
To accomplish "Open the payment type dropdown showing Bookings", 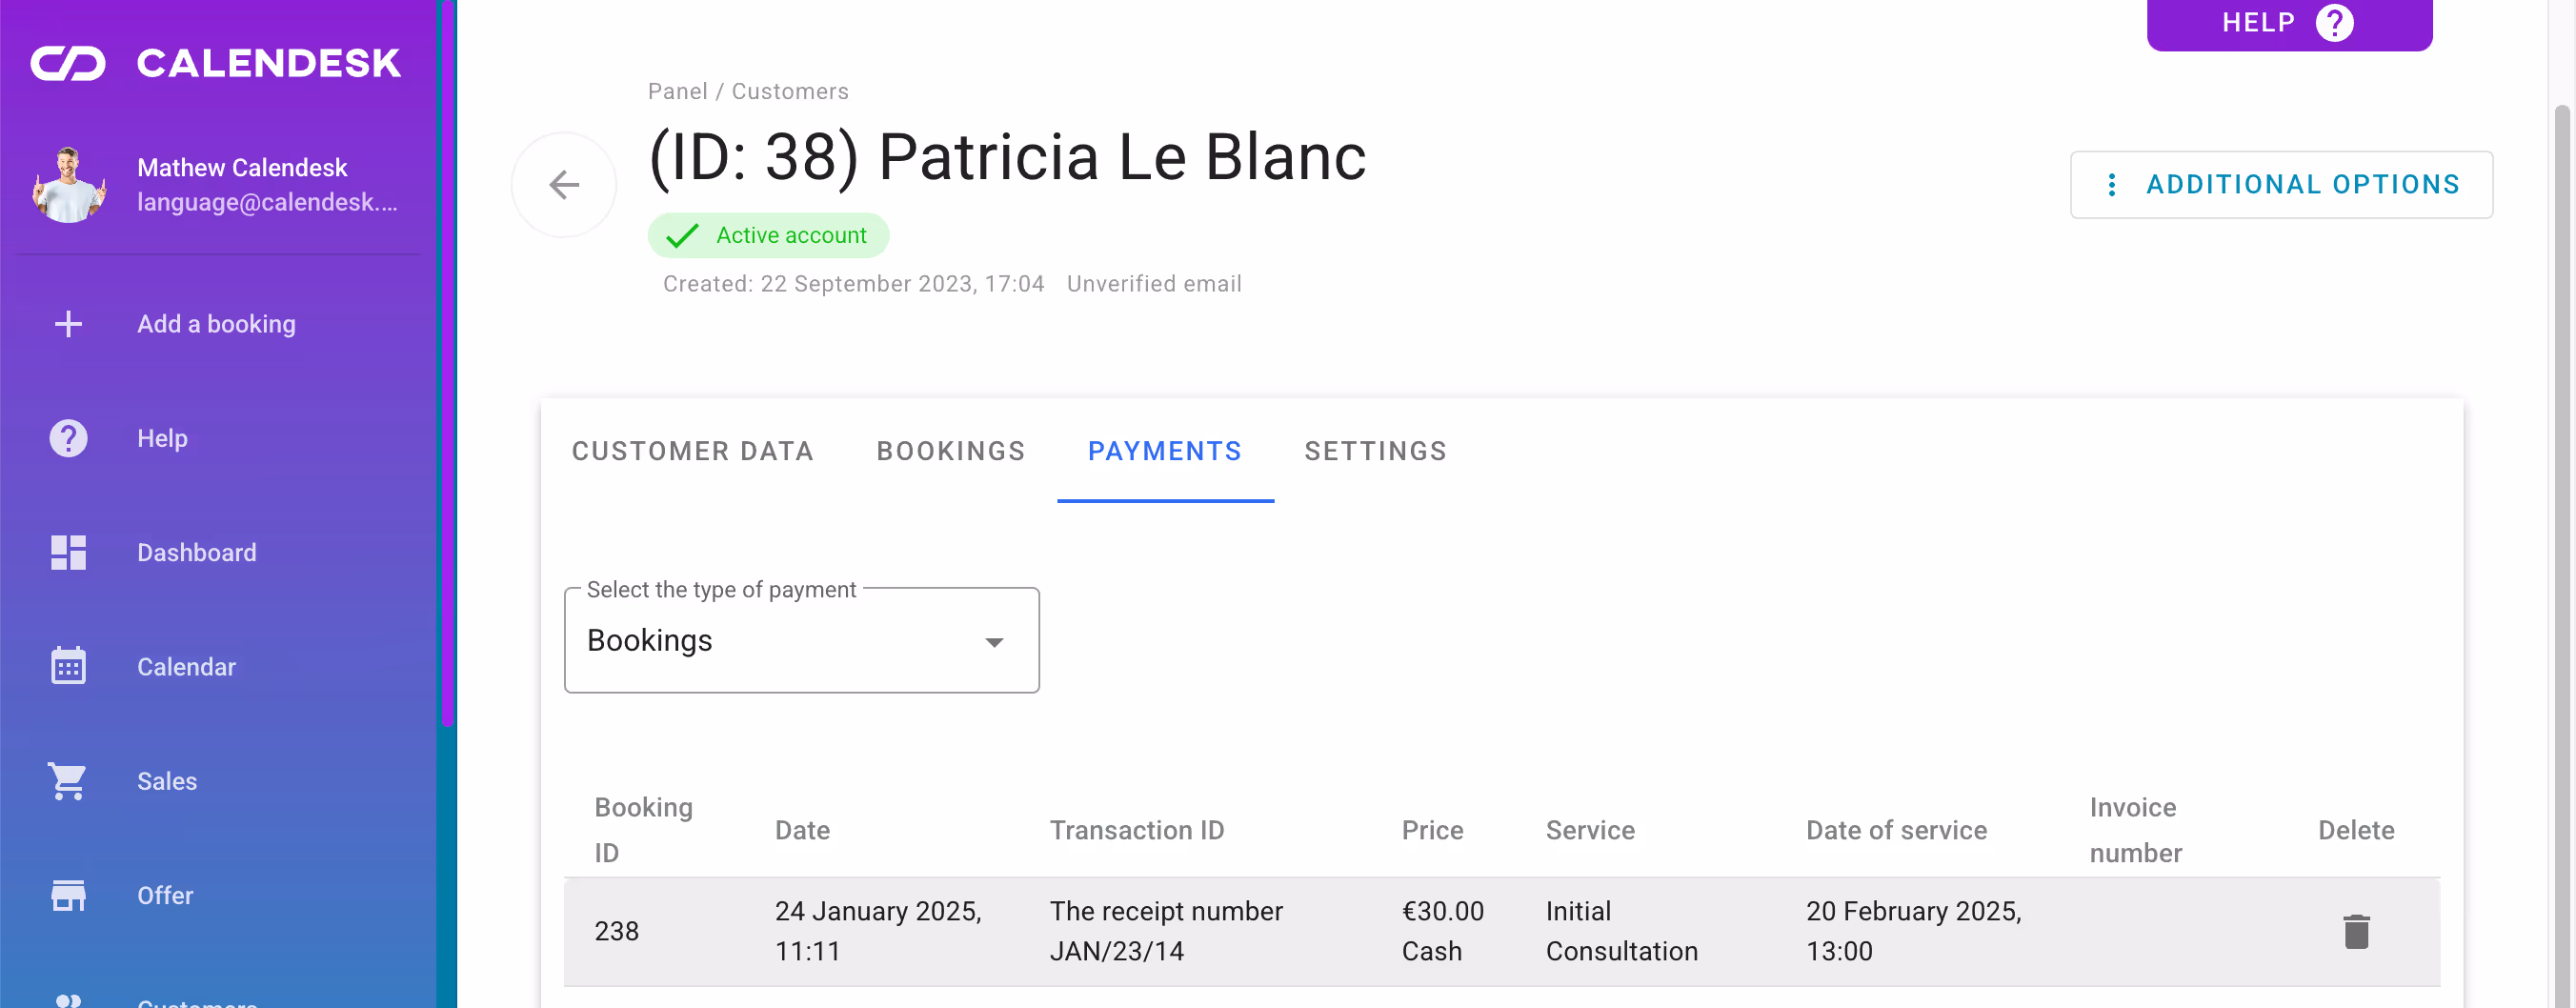I will click(800, 640).
